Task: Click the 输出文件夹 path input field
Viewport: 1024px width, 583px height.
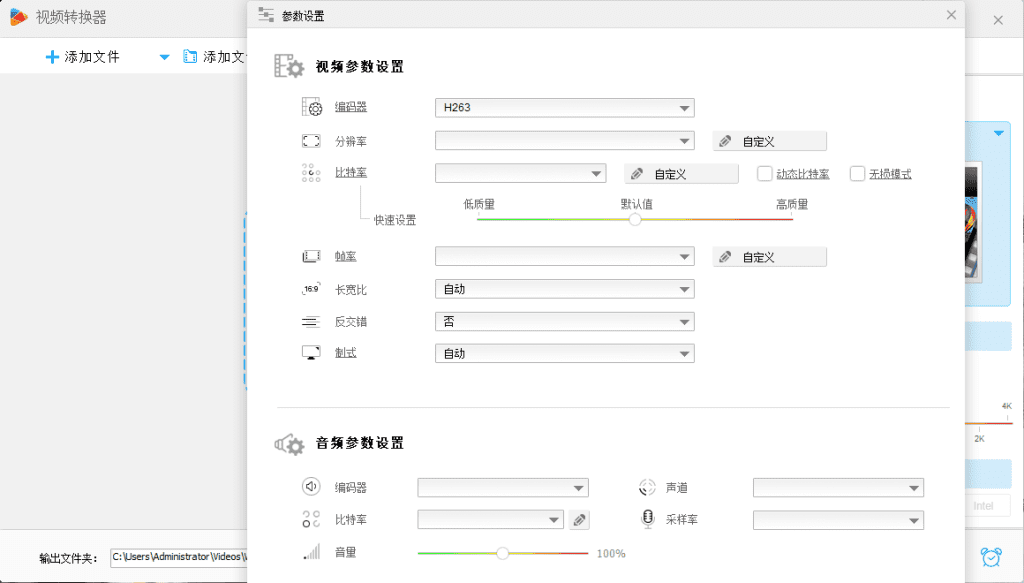Action: click(x=180, y=557)
